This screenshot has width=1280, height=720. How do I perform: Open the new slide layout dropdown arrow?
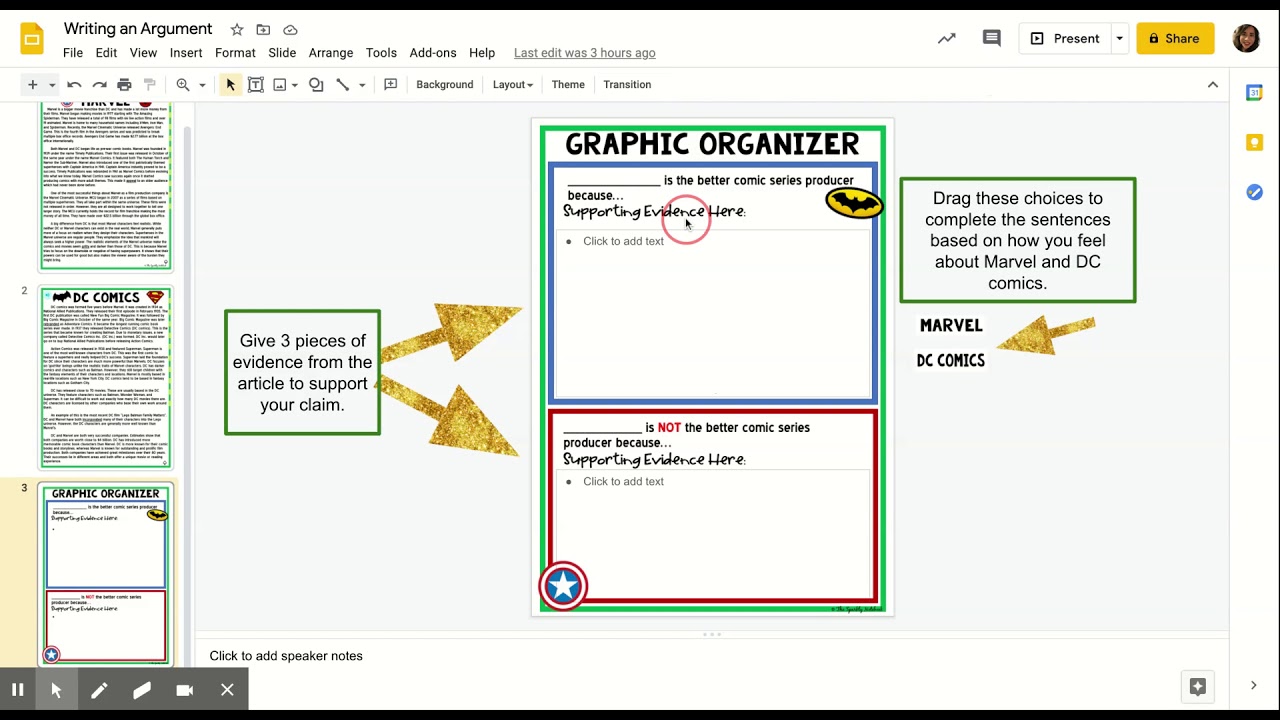coord(52,85)
